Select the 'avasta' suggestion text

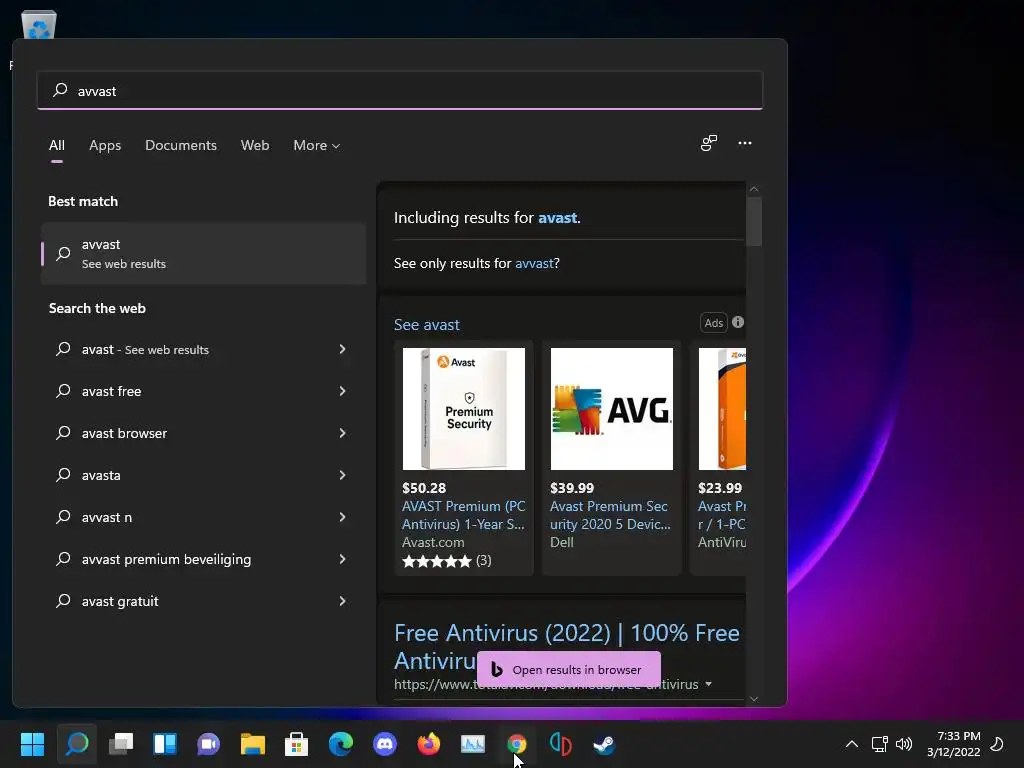pyautogui.click(x=101, y=475)
